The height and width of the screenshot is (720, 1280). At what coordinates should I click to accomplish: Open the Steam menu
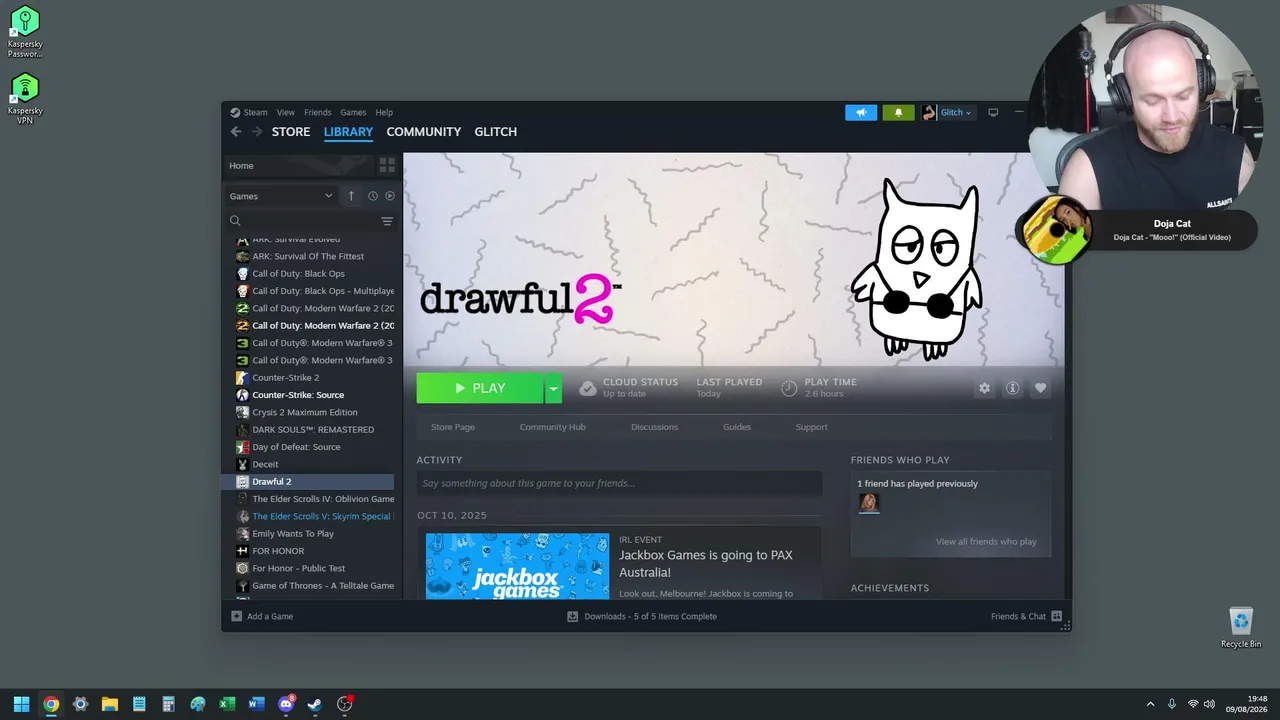pyautogui.click(x=255, y=113)
